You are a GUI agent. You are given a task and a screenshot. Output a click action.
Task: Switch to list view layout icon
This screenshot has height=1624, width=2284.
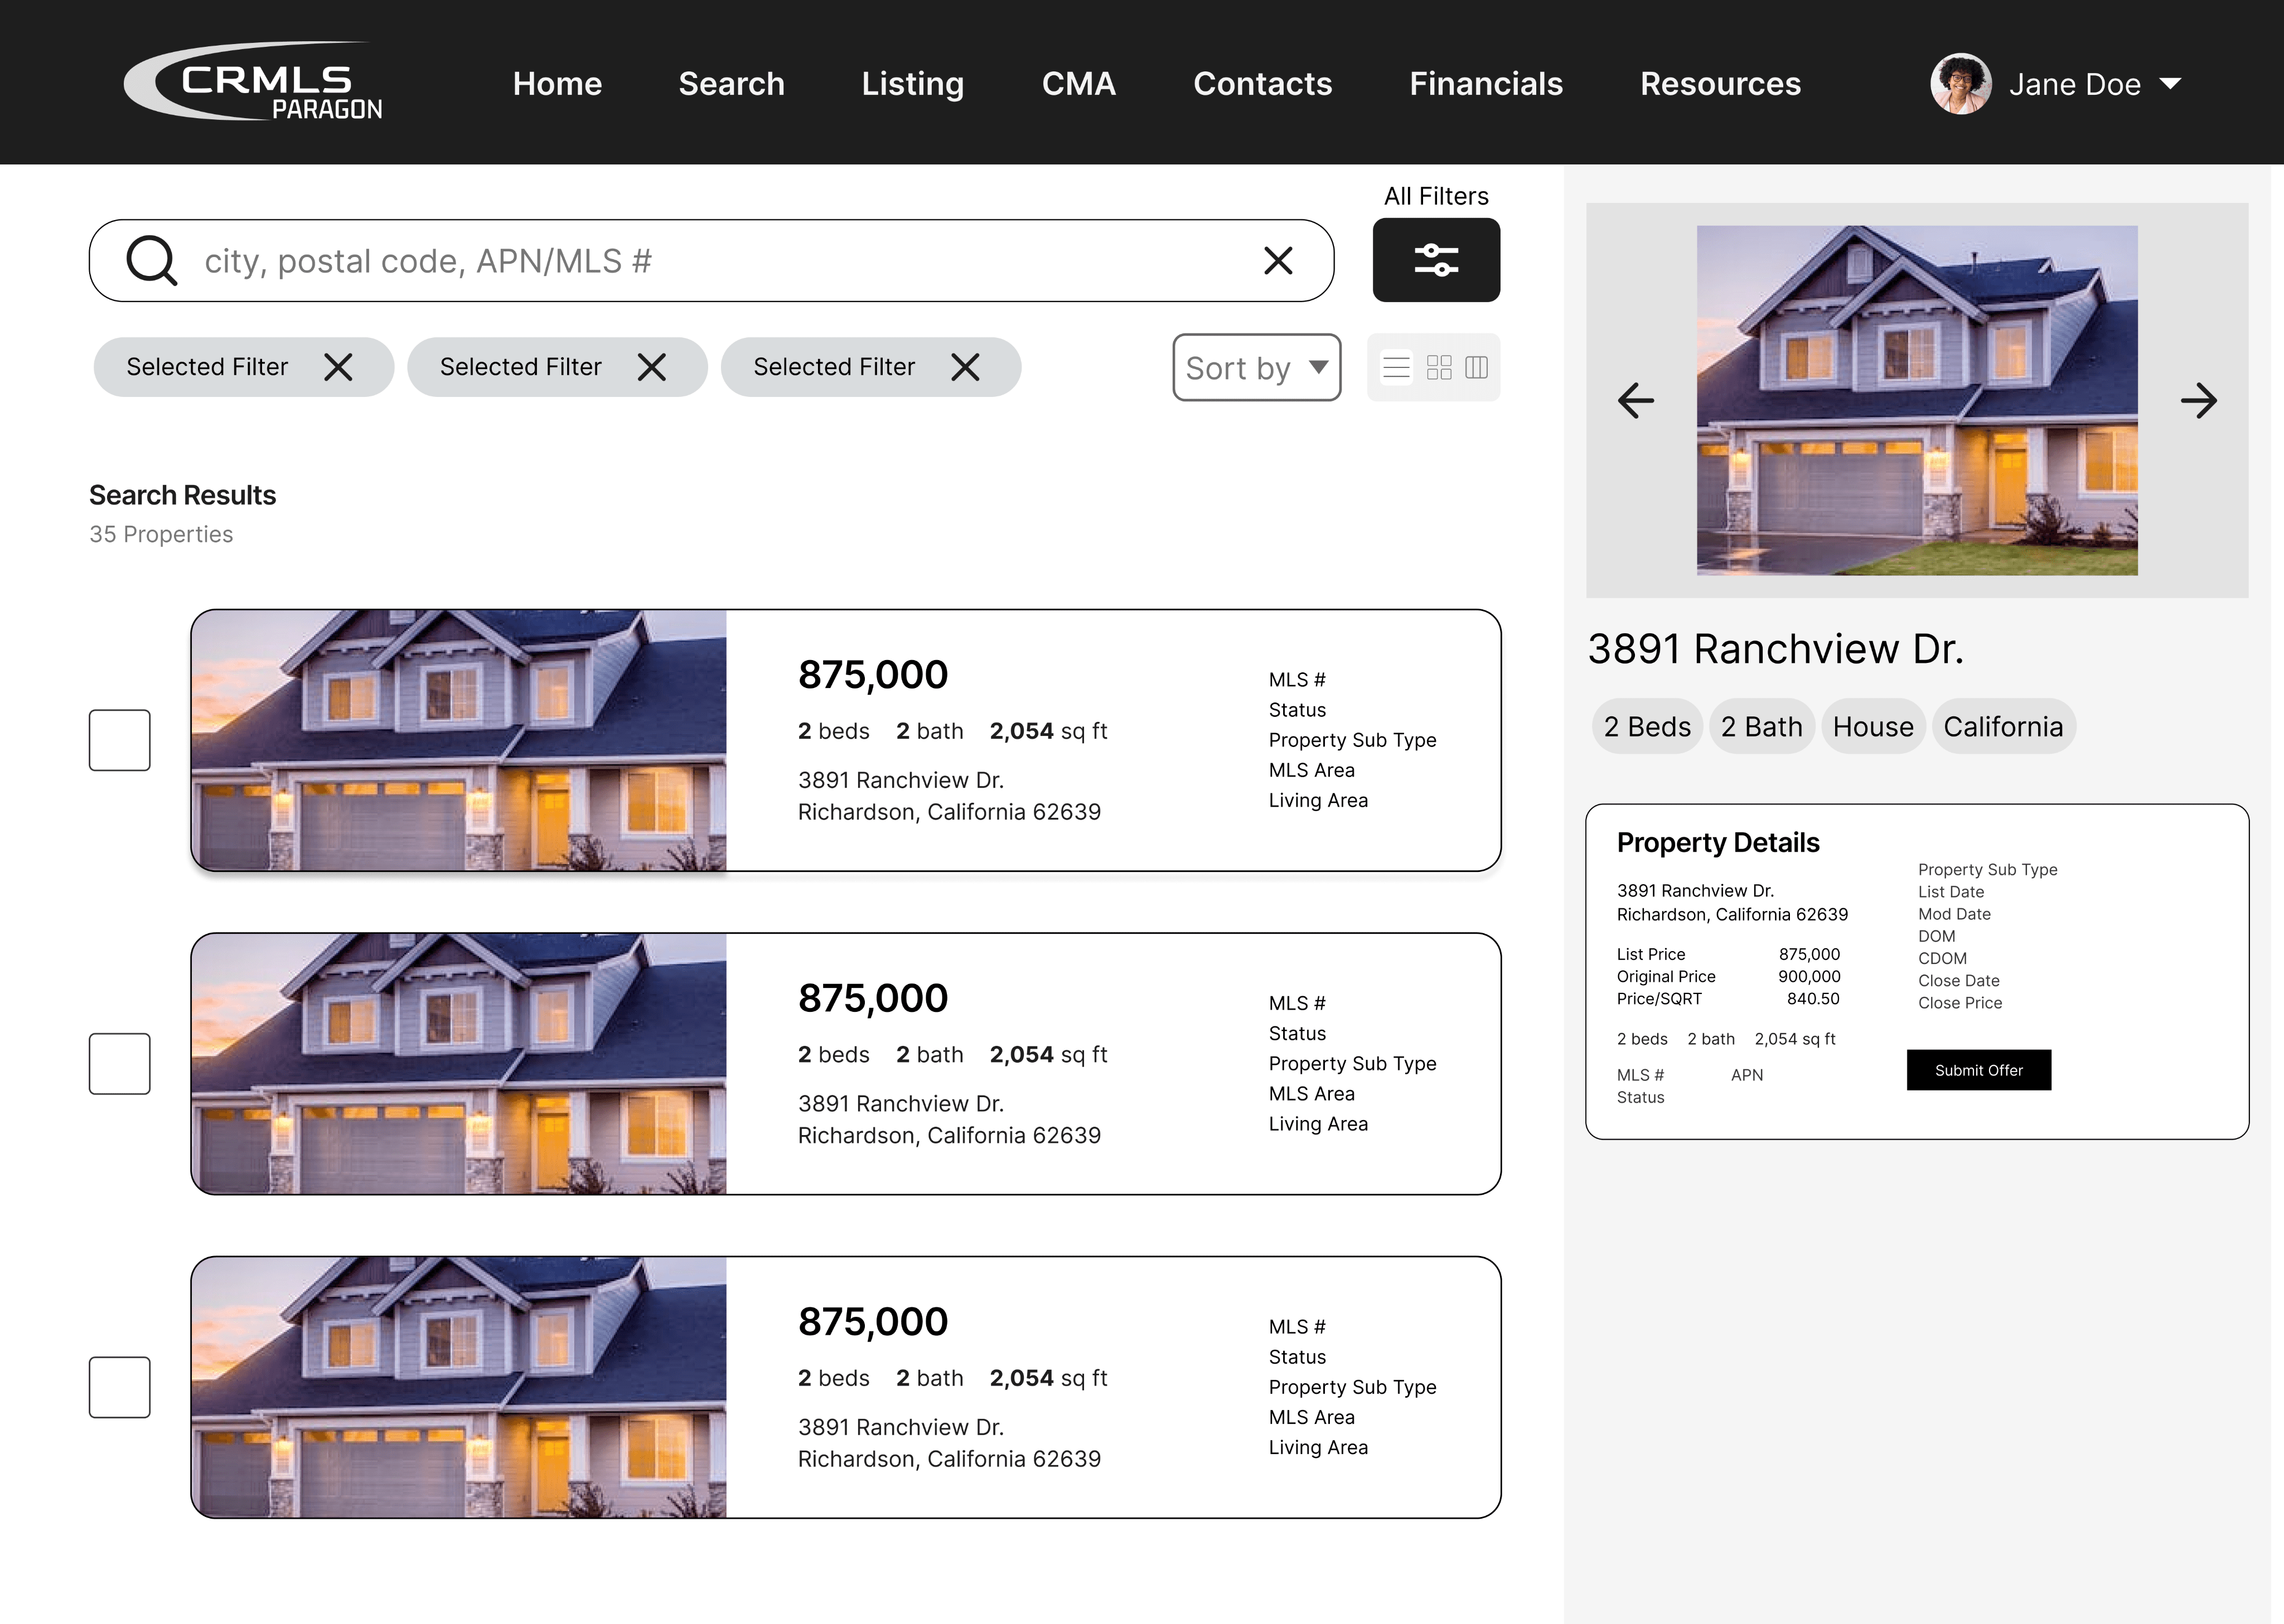pos(1396,368)
